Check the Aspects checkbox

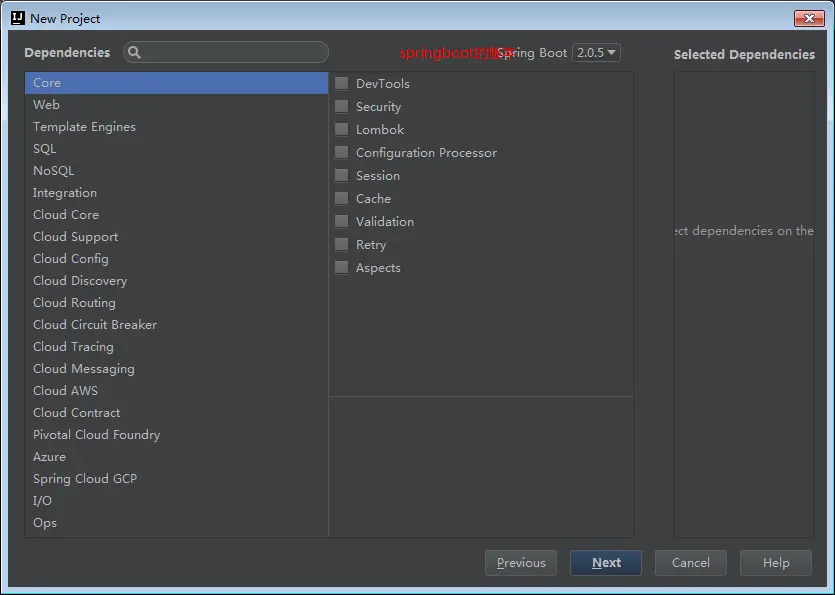point(341,267)
